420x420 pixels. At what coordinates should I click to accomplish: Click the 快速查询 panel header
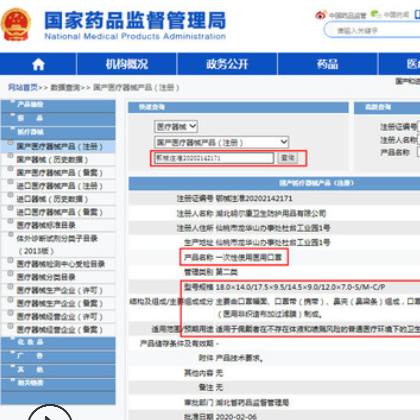coord(238,107)
